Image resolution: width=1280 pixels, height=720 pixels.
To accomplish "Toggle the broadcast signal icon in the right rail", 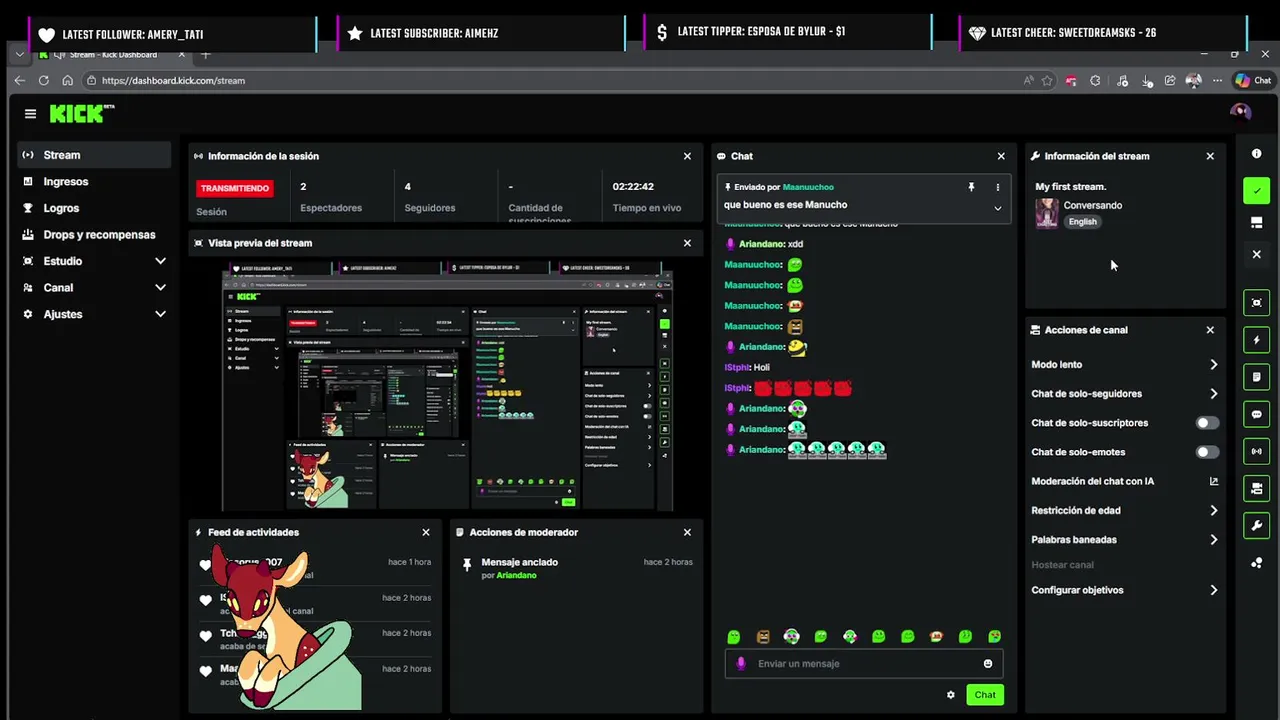I will (1257, 451).
